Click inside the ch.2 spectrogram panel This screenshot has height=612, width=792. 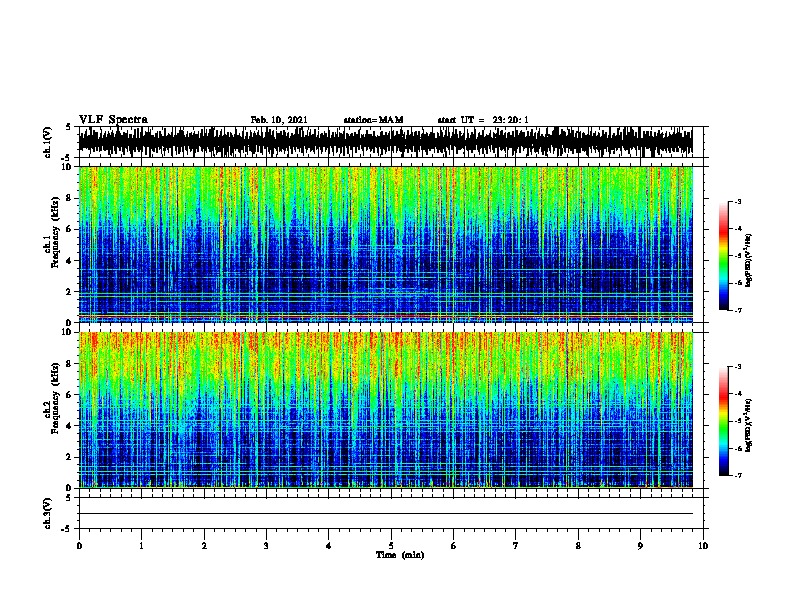point(385,410)
